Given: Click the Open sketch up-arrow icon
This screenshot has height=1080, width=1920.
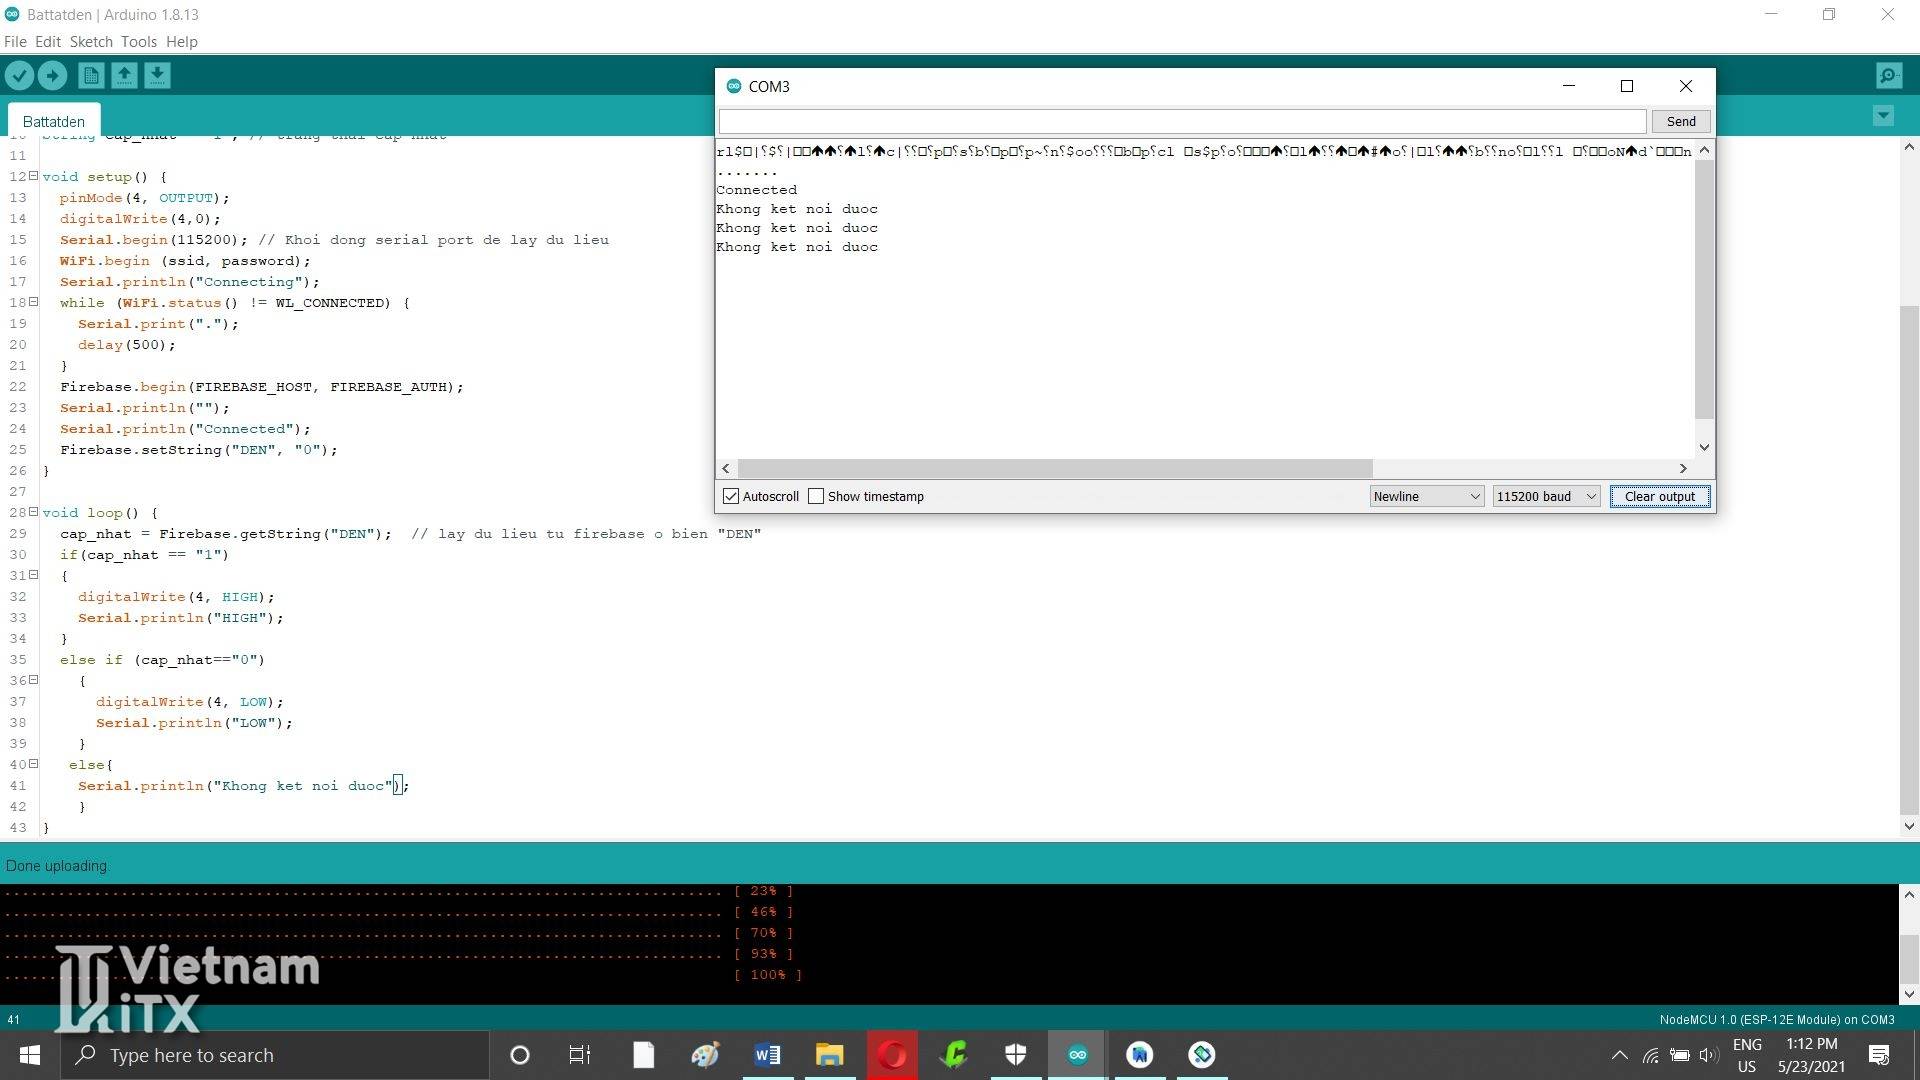Looking at the screenshot, I should pos(124,75).
